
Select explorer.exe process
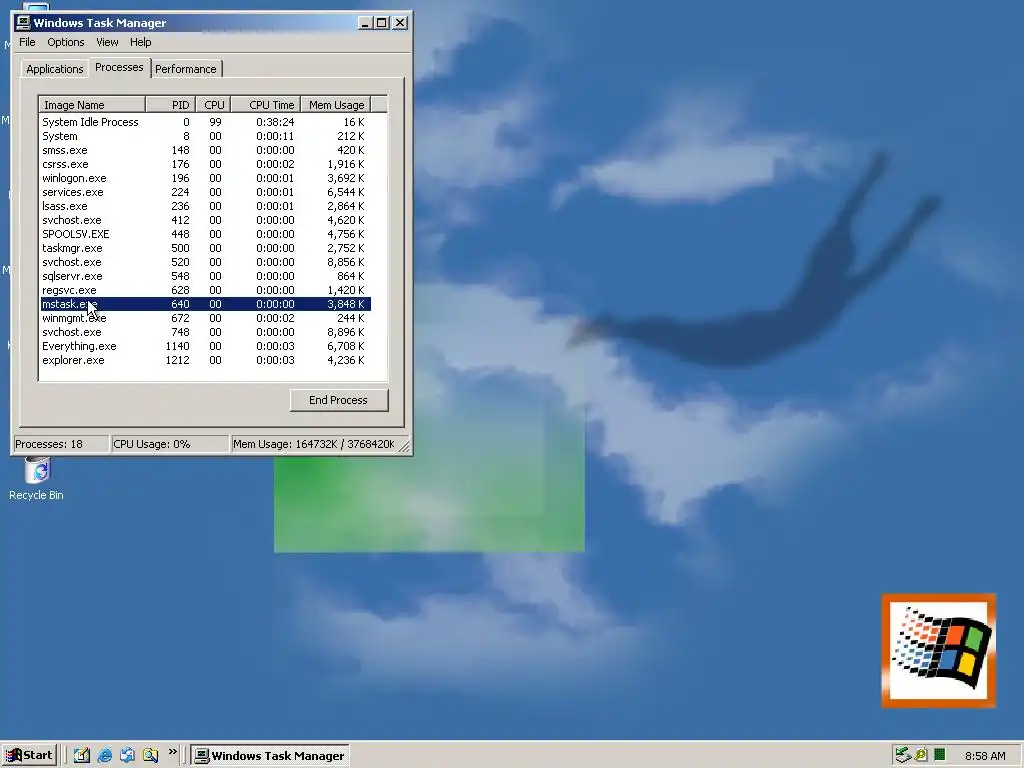point(205,360)
